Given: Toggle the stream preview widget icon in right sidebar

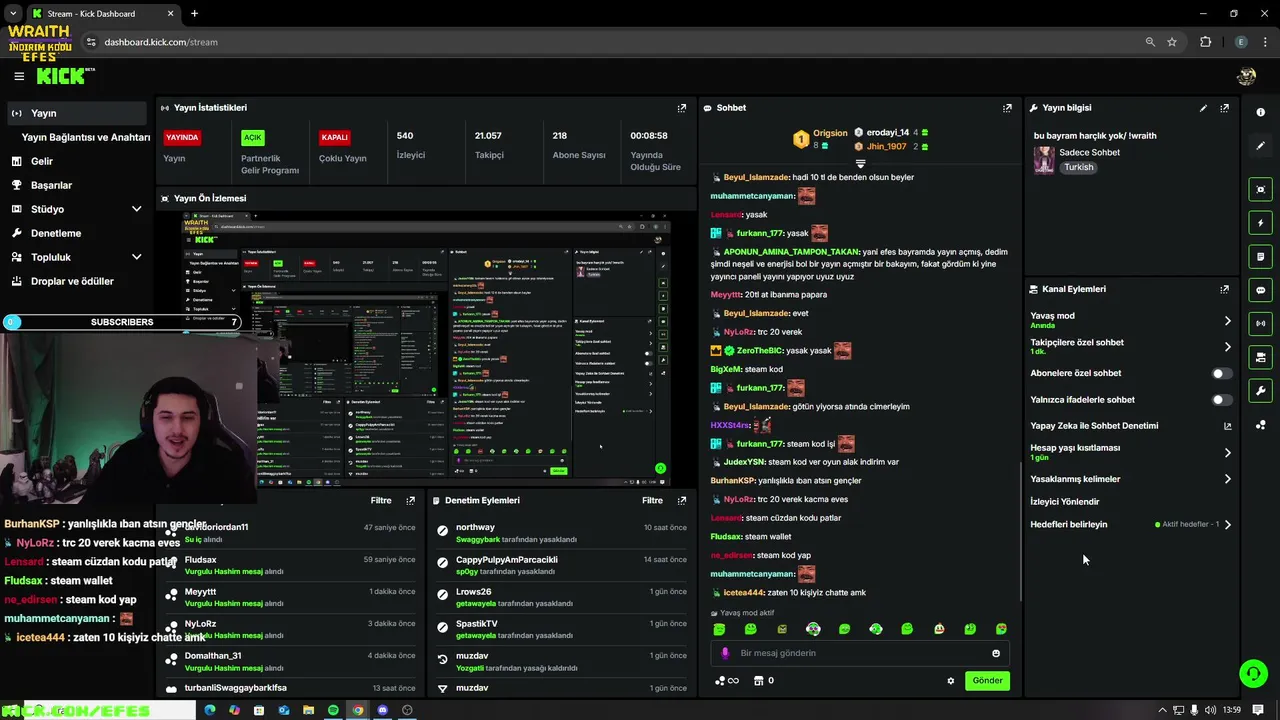Looking at the screenshot, I should tap(1260, 189).
